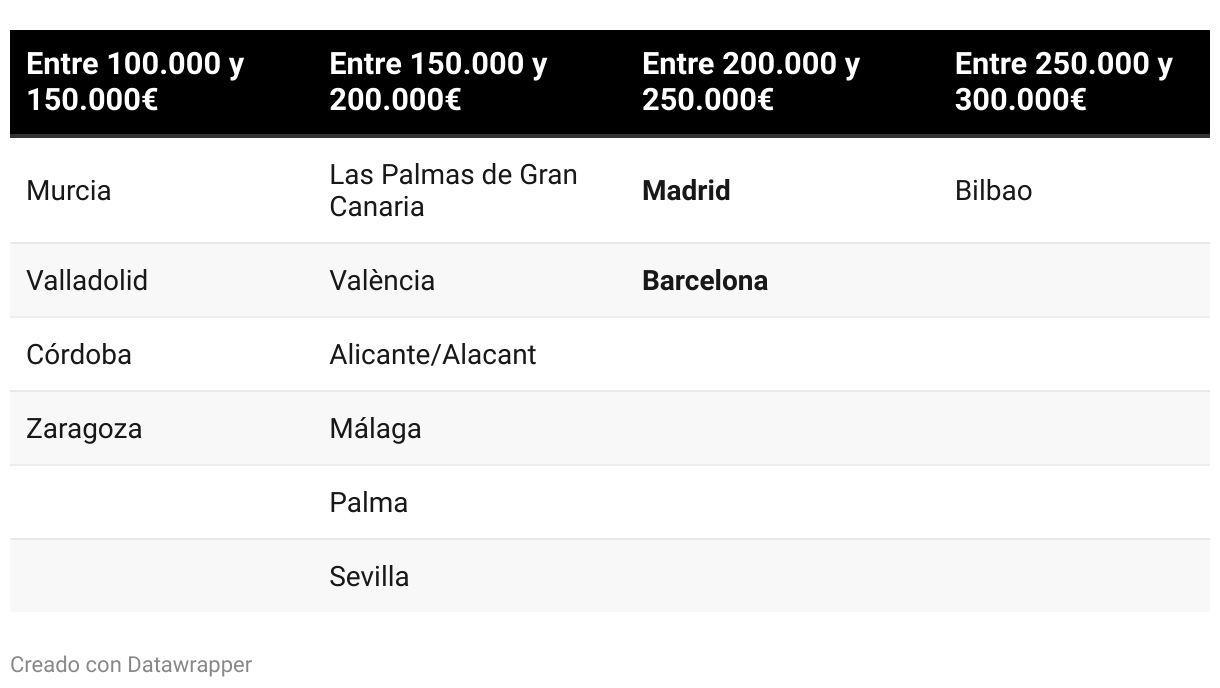Click the Alicante/Alacant cell

click(x=433, y=355)
